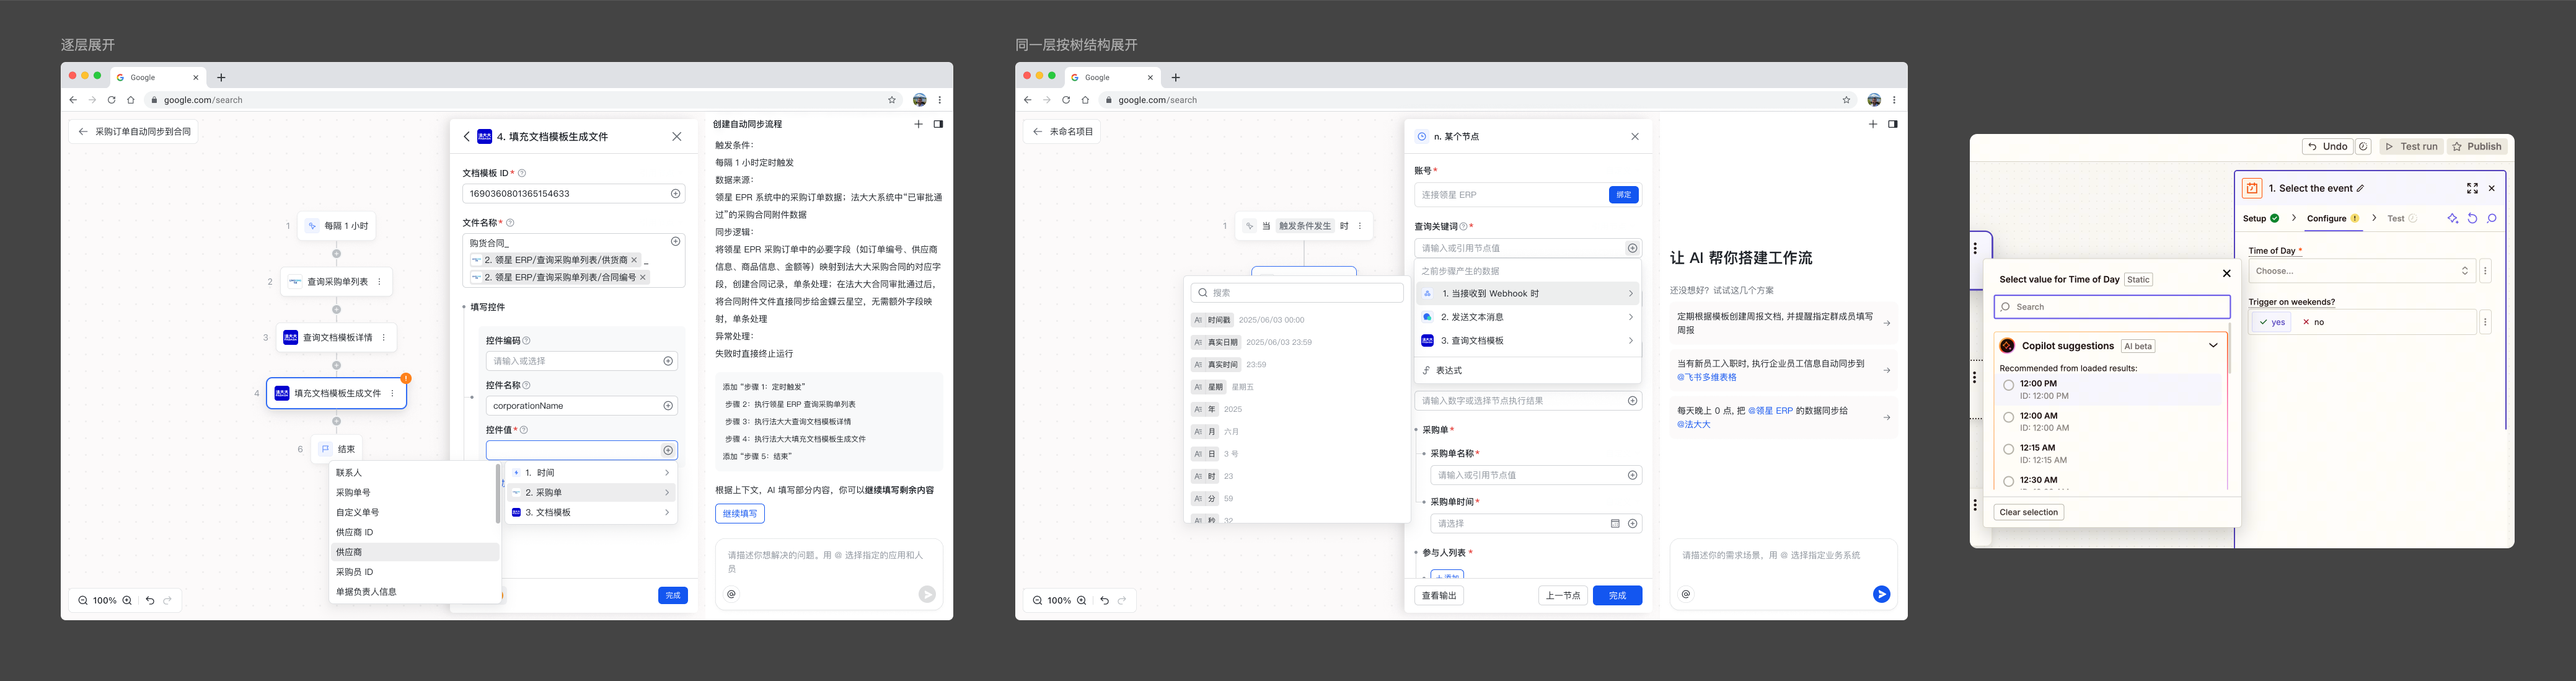Open calendar picker in 采购单时间 field

click(x=1615, y=524)
